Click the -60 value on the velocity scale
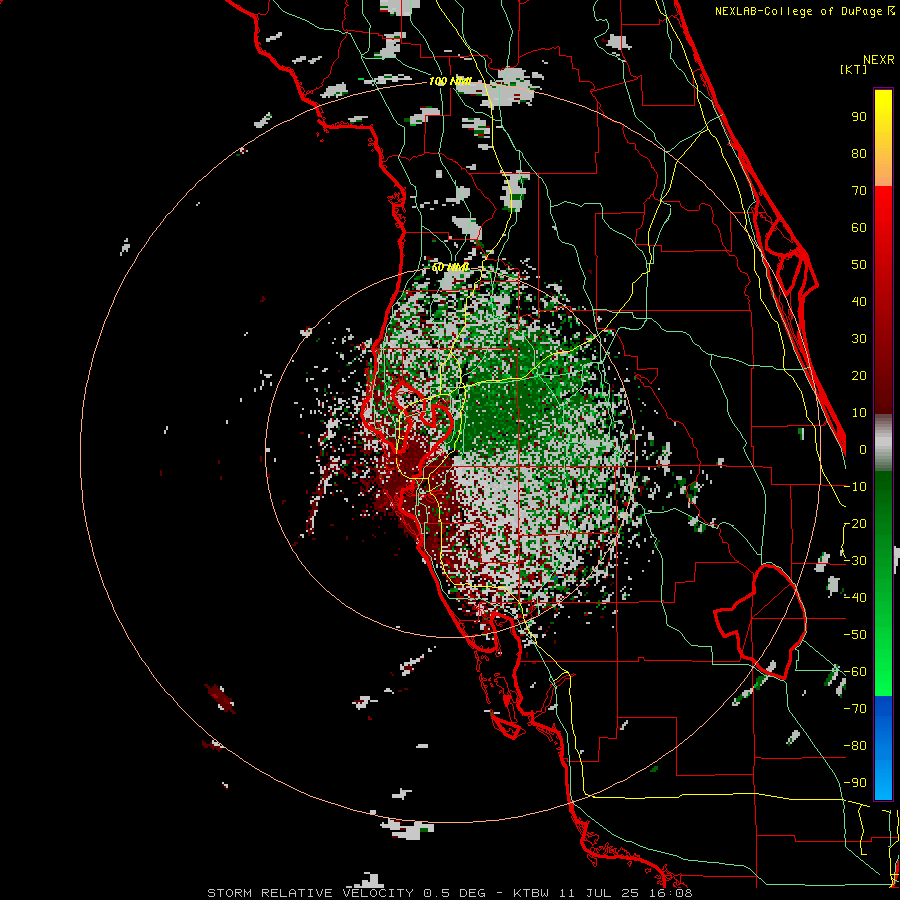The height and width of the screenshot is (900, 900). tap(855, 672)
